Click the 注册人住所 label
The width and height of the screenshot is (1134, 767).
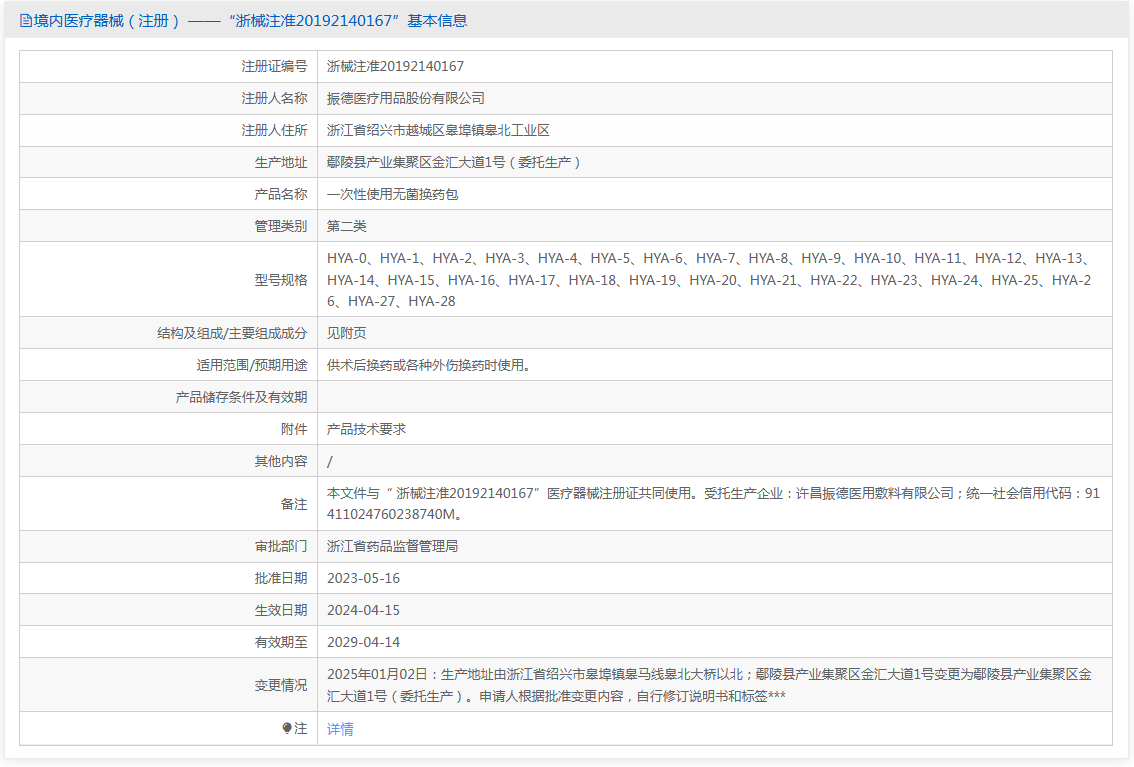(274, 130)
